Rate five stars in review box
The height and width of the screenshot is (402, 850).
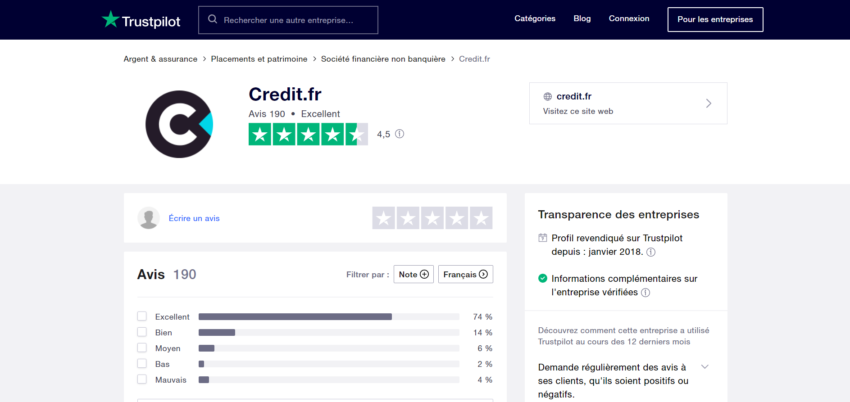(481, 218)
